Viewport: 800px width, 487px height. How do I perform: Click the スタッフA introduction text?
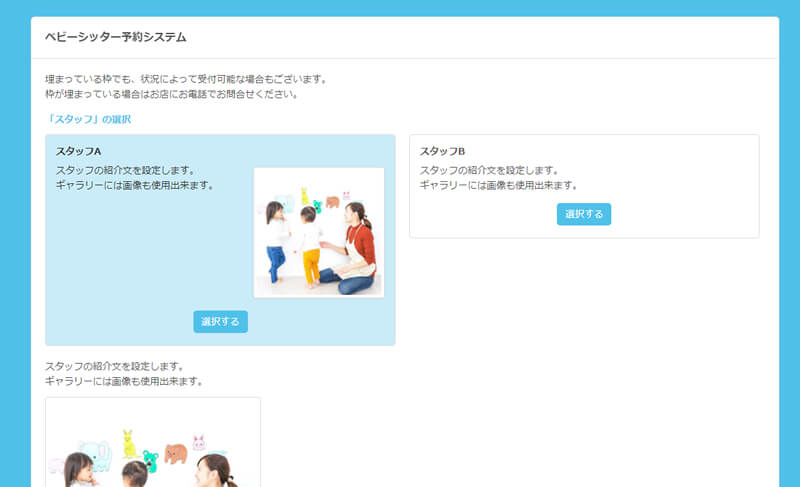click(x=134, y=178)
